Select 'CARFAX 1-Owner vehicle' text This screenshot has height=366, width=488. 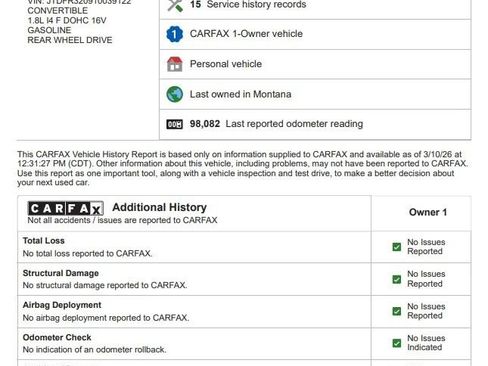click(246, 34)
